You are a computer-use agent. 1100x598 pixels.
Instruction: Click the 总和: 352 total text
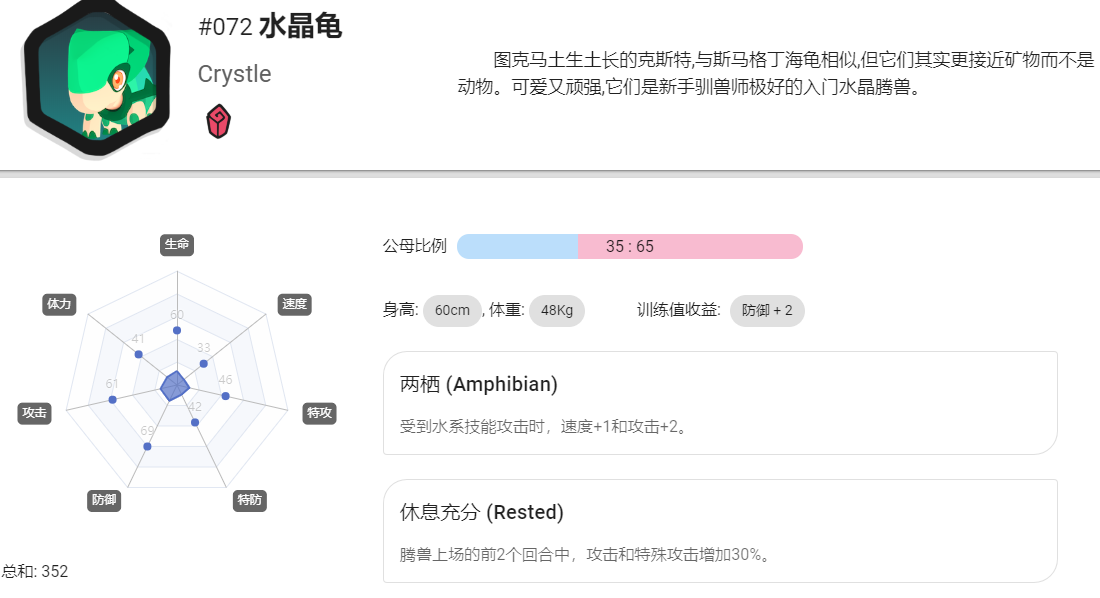tap(35, 571)
